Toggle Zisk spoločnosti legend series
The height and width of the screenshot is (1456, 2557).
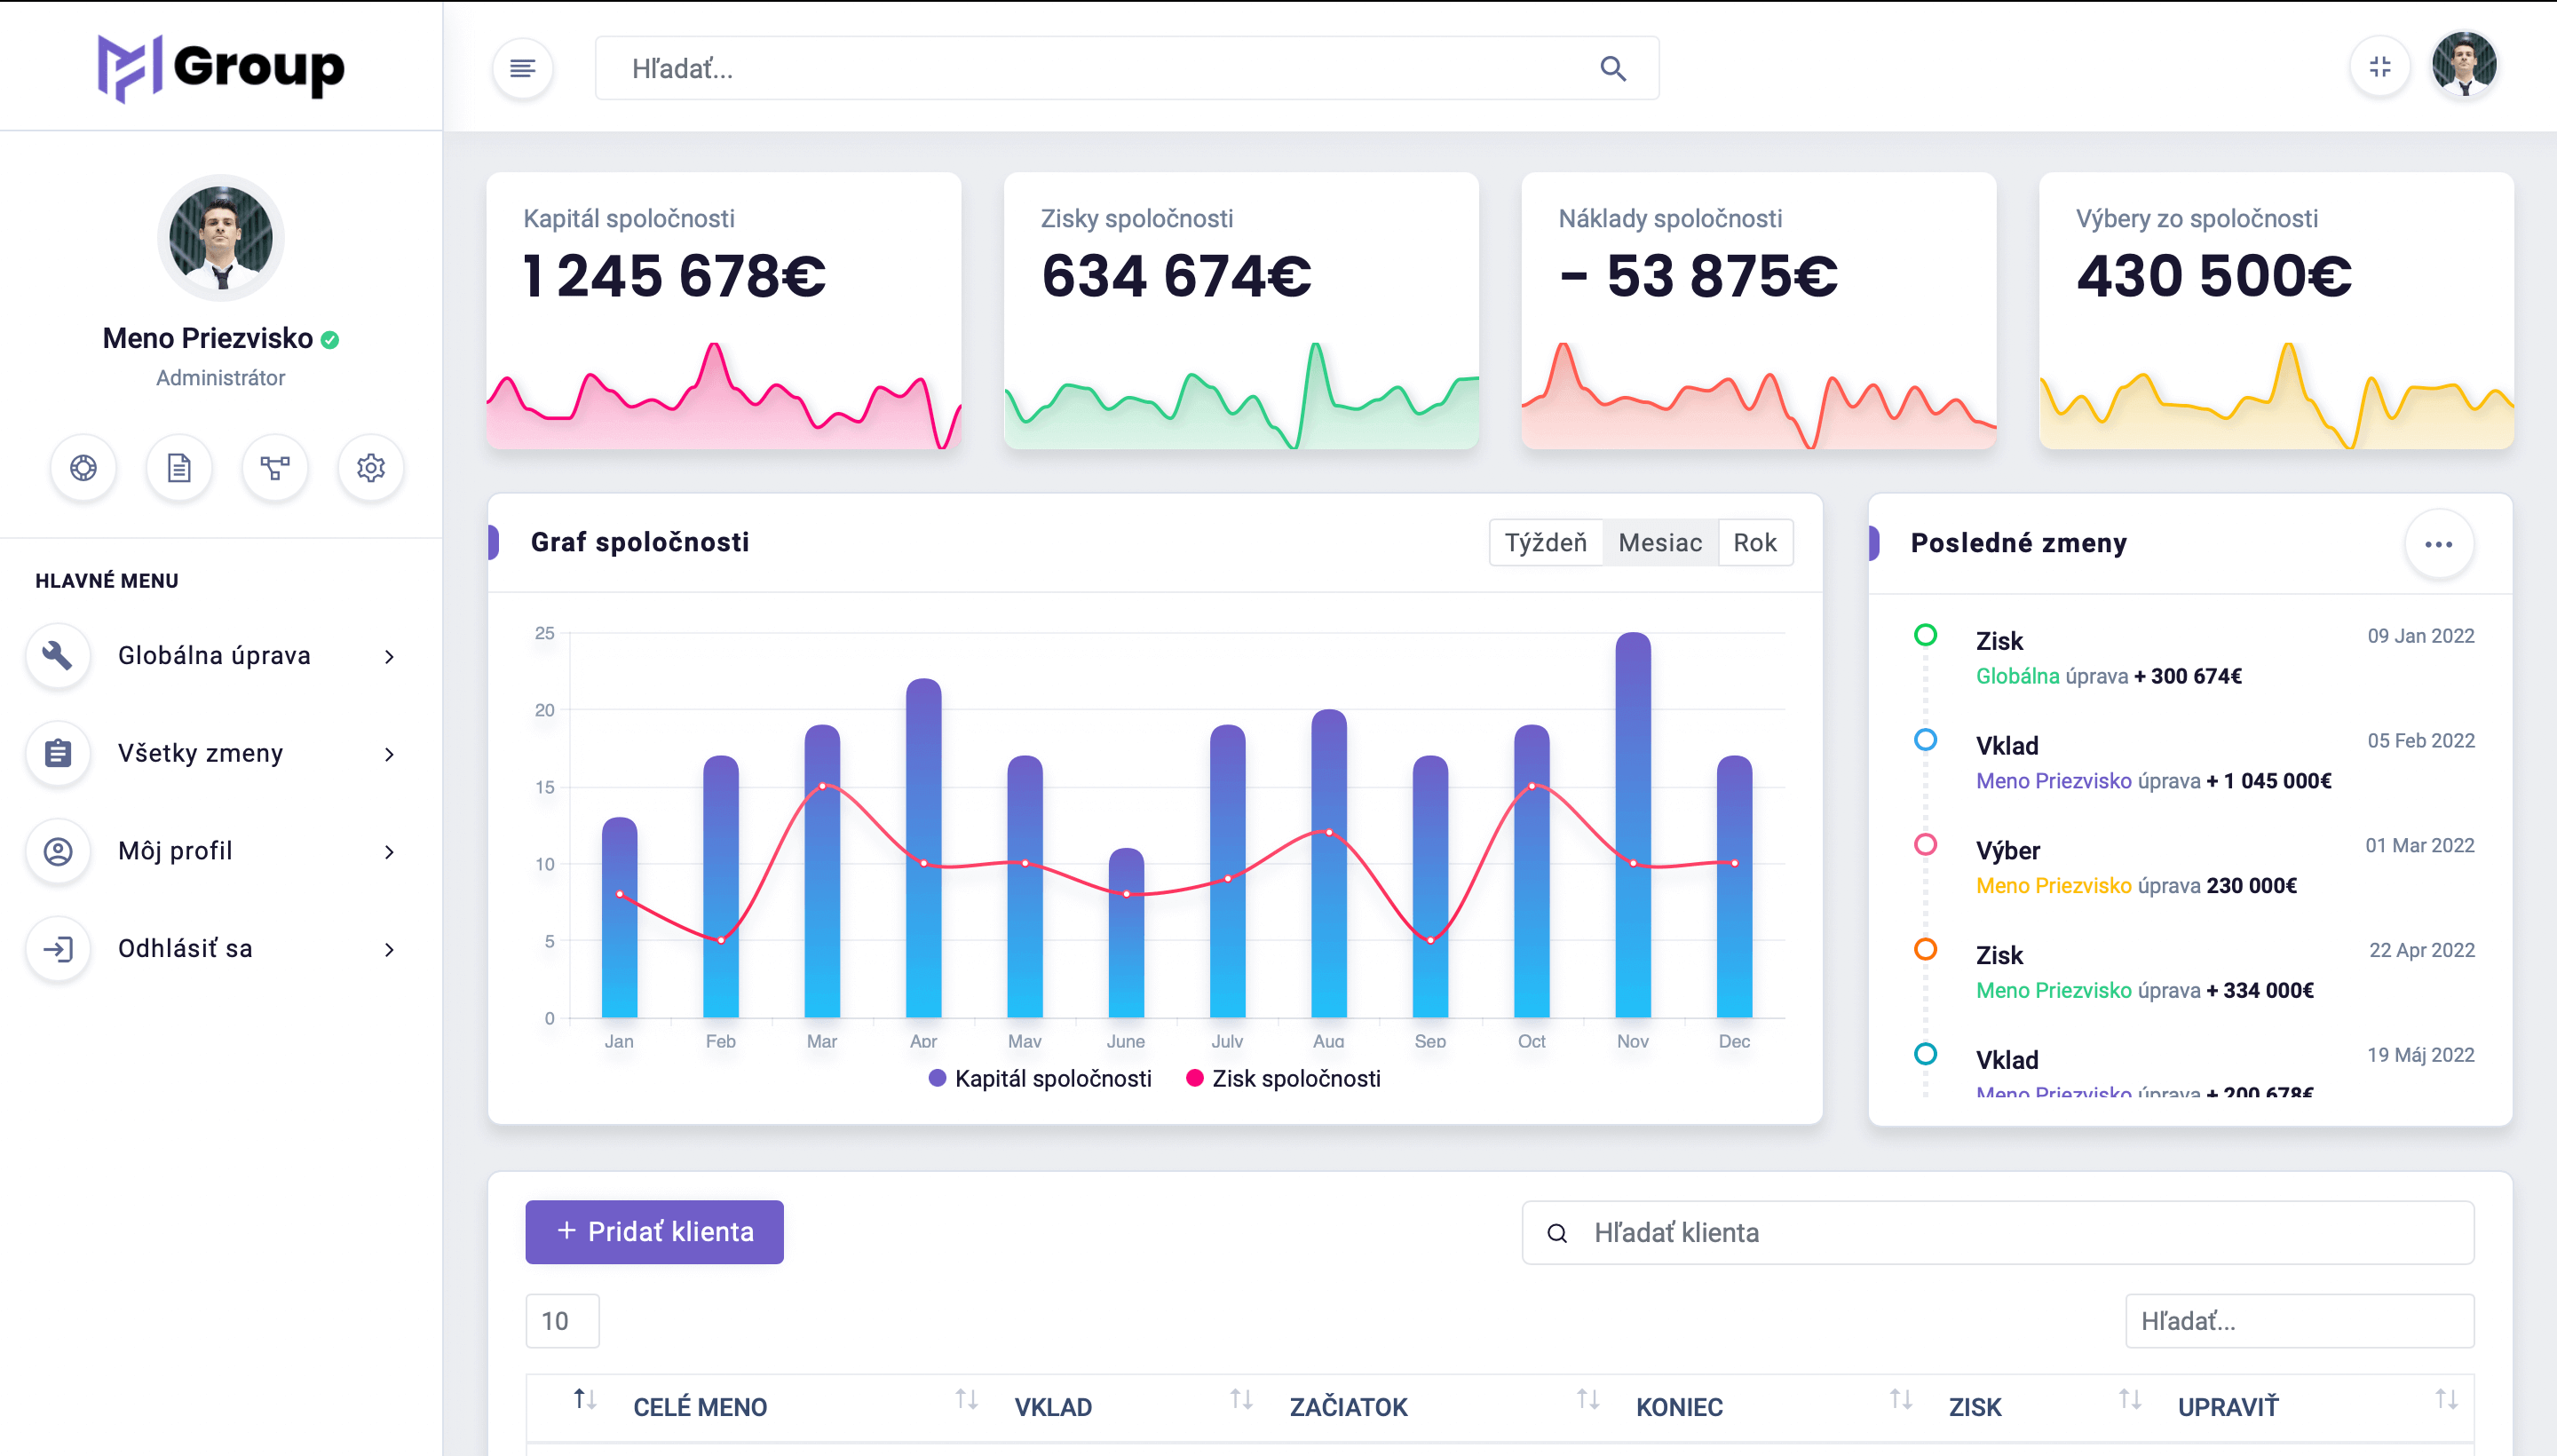pos(1283,1079)
